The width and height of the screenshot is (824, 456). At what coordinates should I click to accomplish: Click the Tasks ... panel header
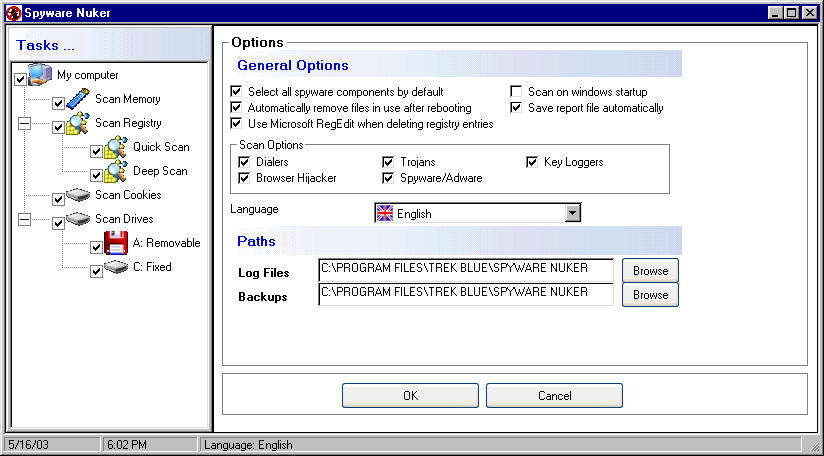109,45
